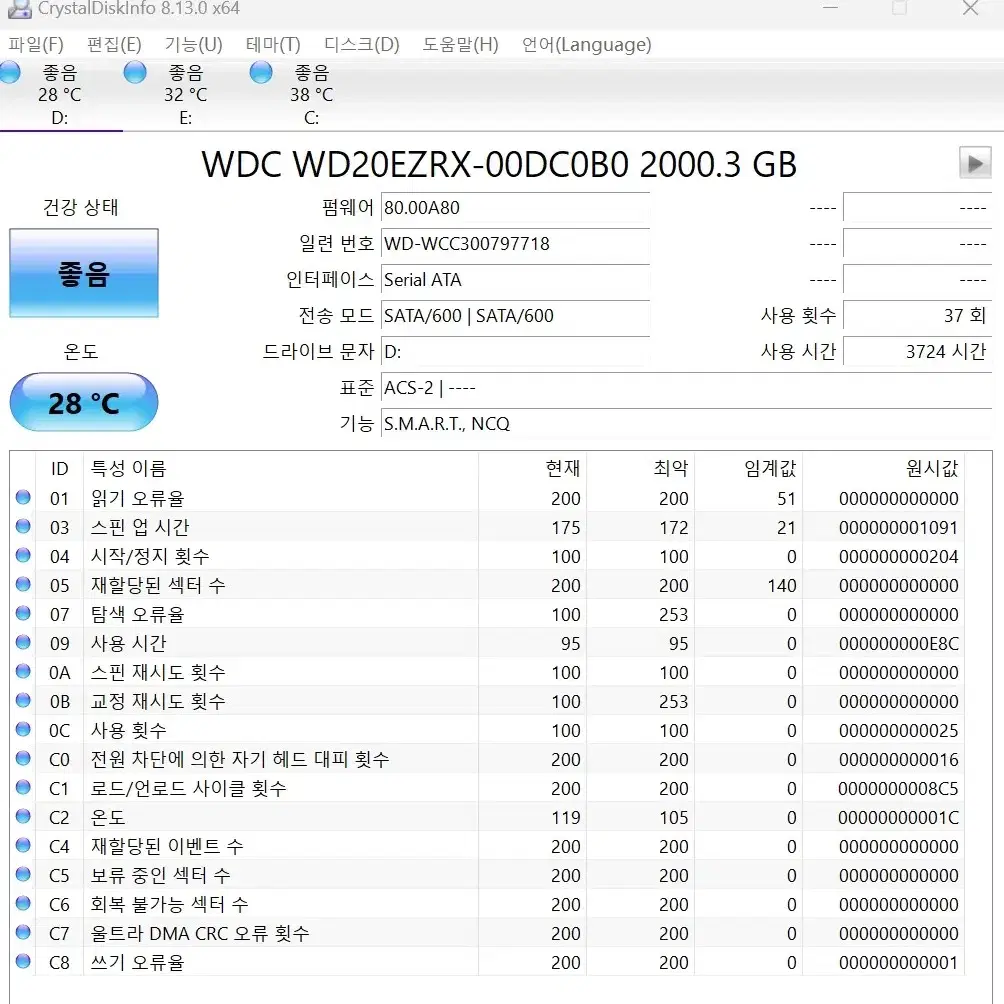This screenshot has height=1004, width=1004.
Task: Click the standard field ACS-2
Action: click(686, 387)
